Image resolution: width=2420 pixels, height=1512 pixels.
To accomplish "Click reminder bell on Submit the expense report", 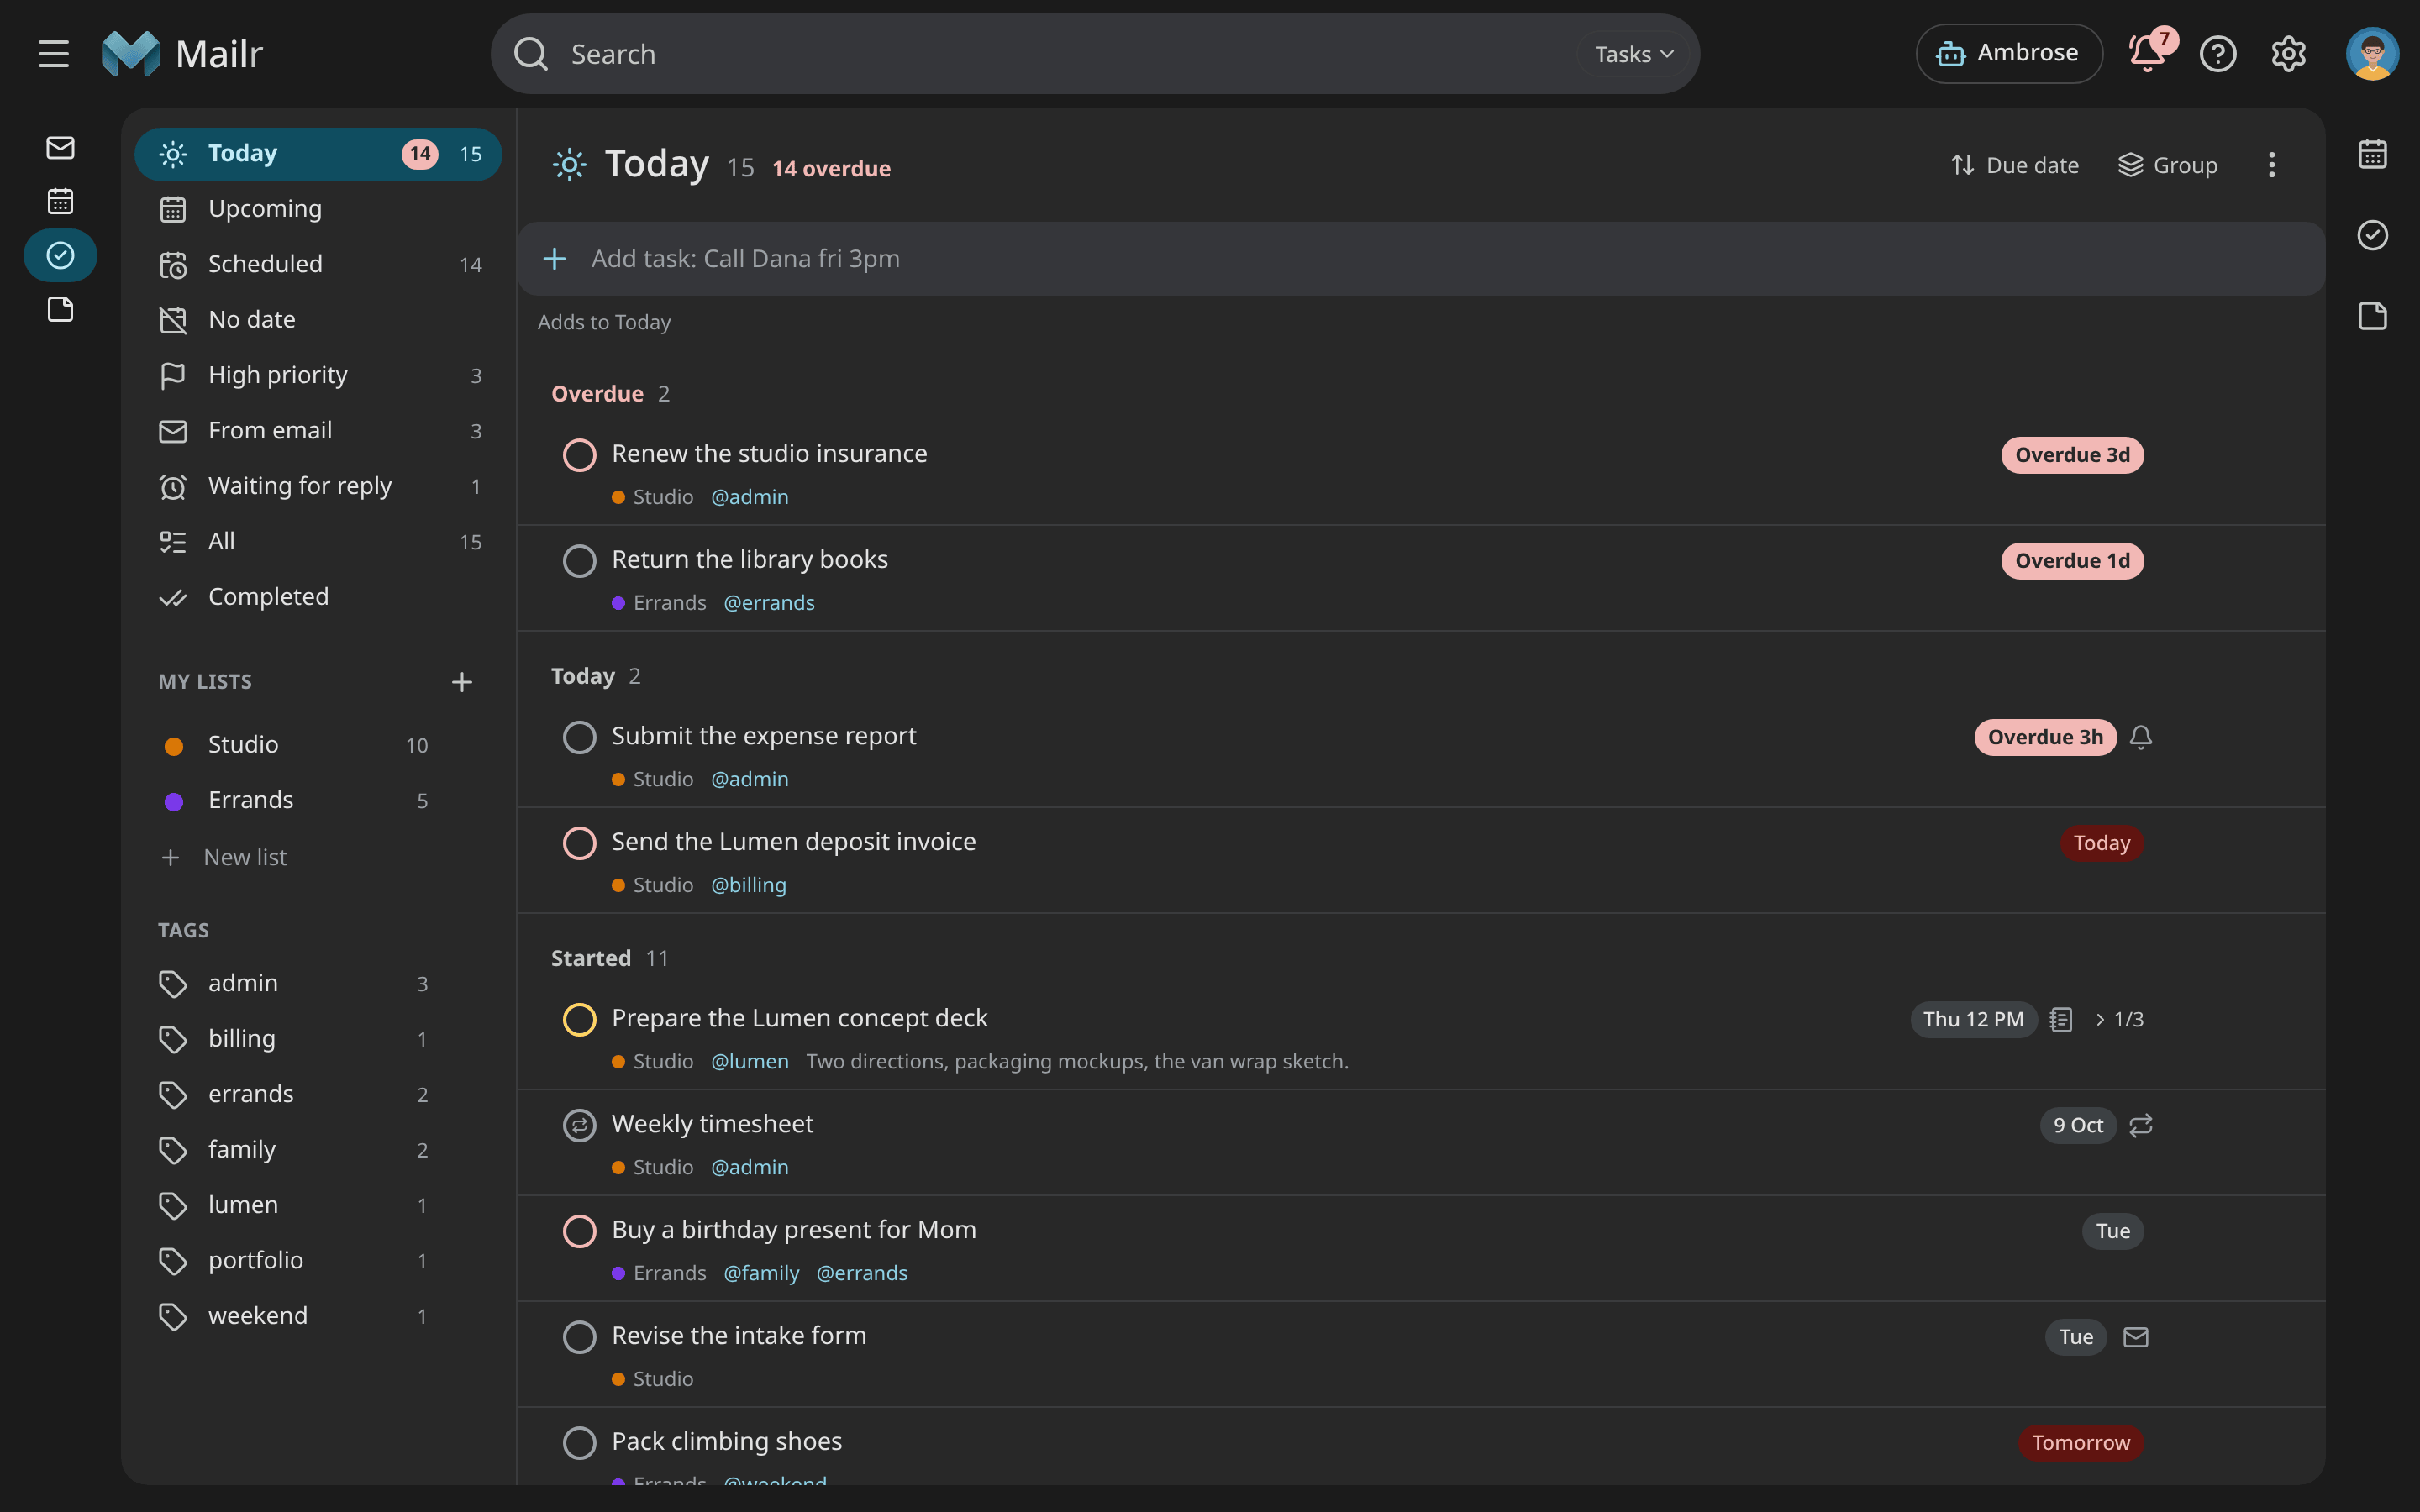I will [x=2141, y=737].
